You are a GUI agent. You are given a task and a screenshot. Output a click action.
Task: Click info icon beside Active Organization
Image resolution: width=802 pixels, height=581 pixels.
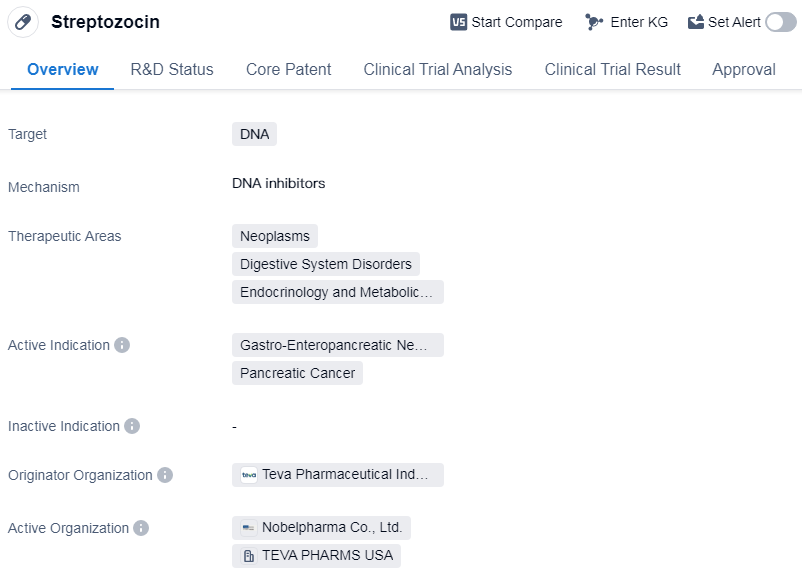(x=141, y=528)
